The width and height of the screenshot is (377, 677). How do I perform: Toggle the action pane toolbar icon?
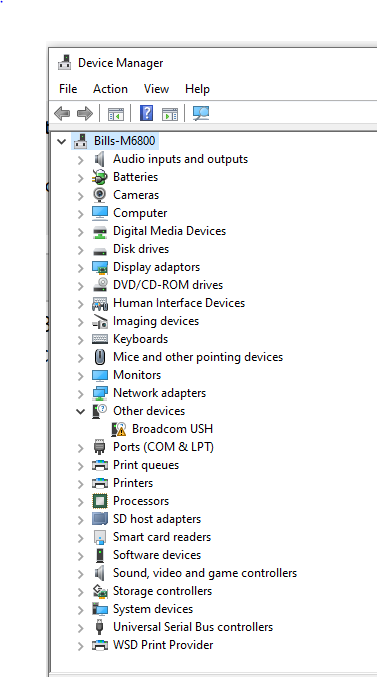click(170, 114)
